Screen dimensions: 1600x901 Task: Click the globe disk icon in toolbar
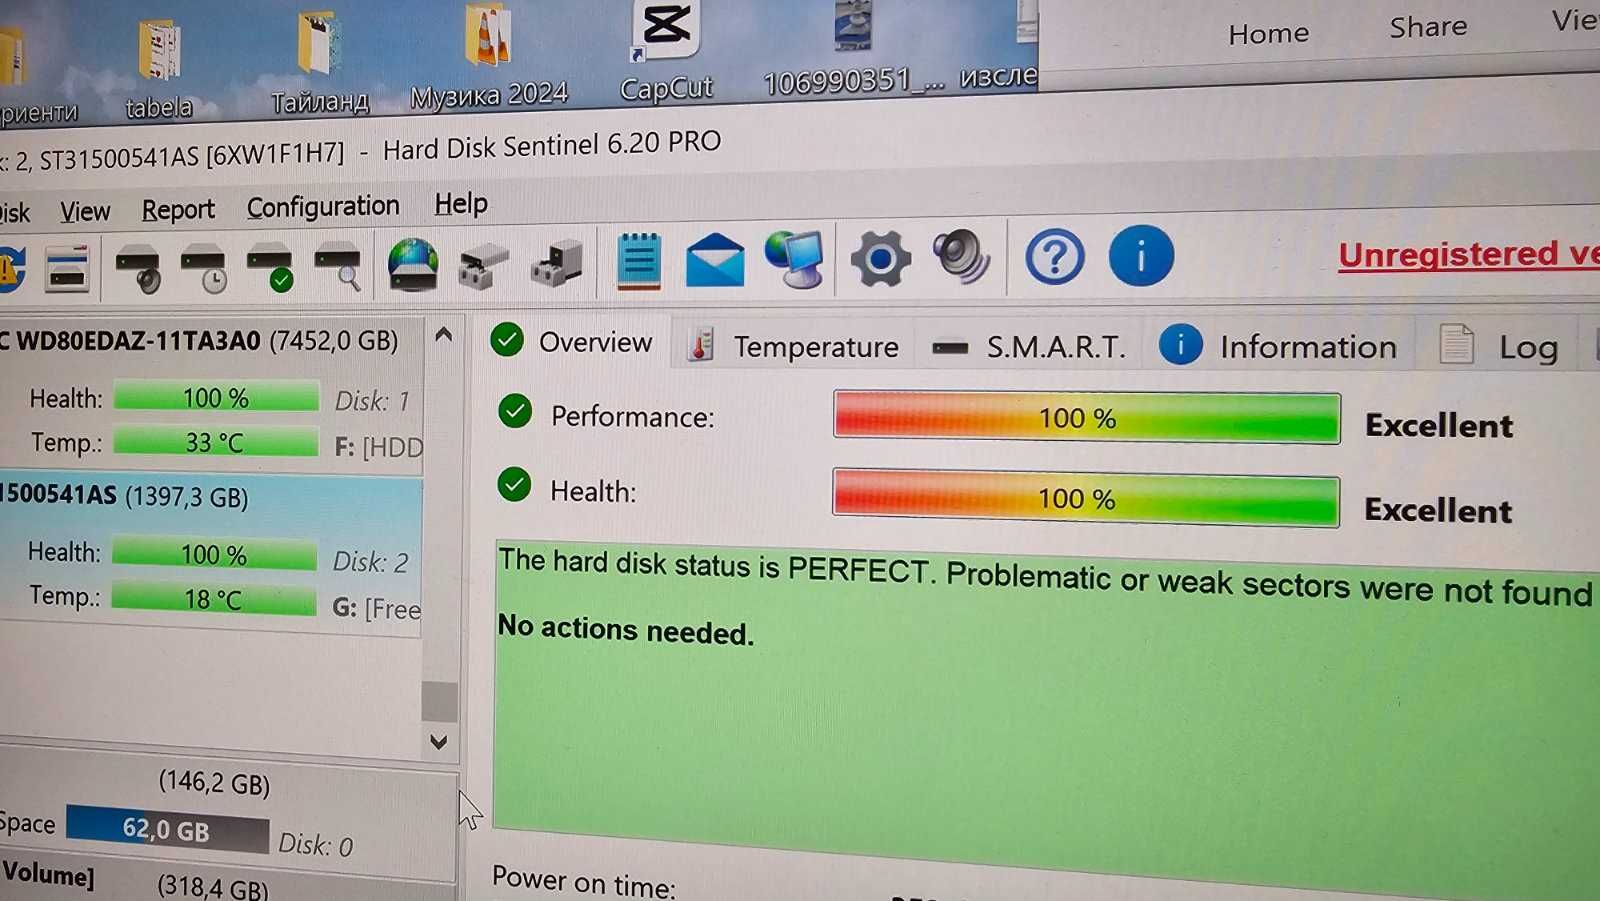pyautogui.click(x=413, y=265)
